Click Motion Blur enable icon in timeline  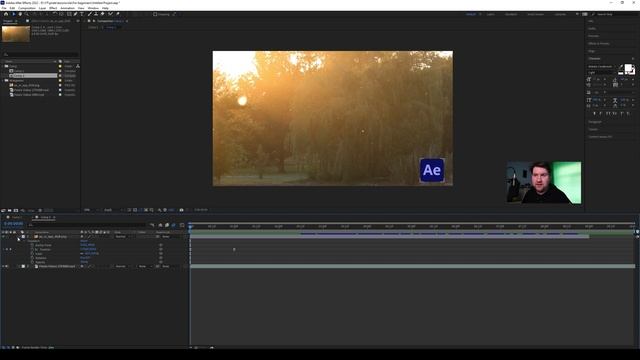(x=173, y=225)
